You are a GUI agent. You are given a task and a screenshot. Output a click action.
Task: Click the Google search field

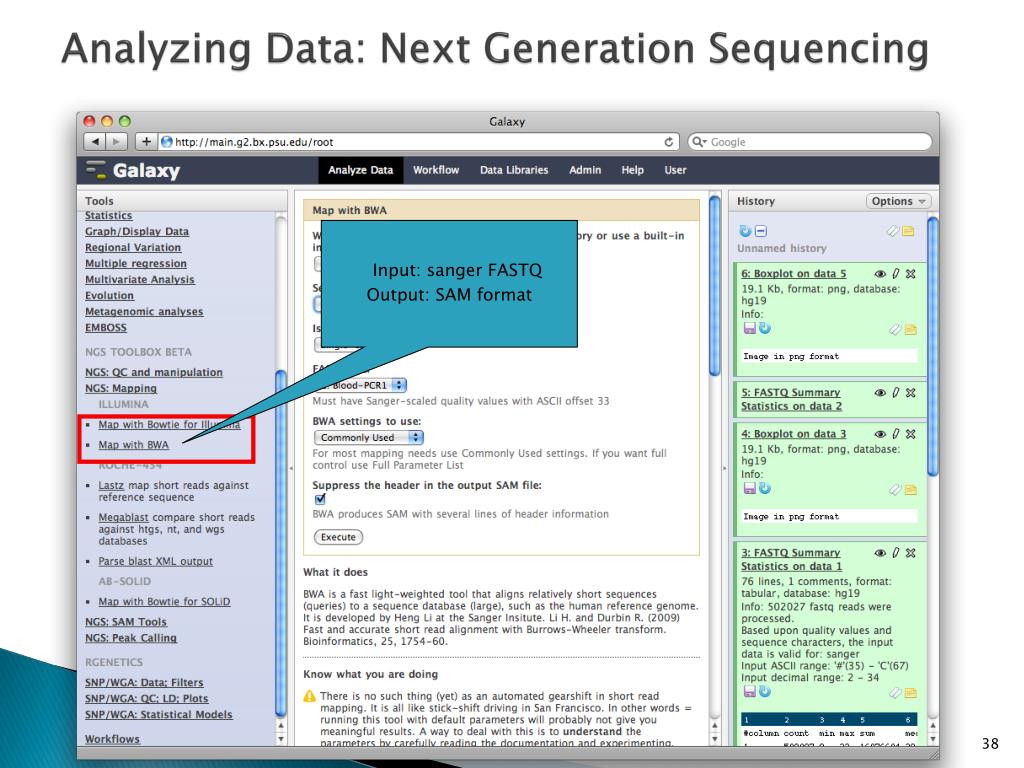pyautogui.click(x=810, y=142)
